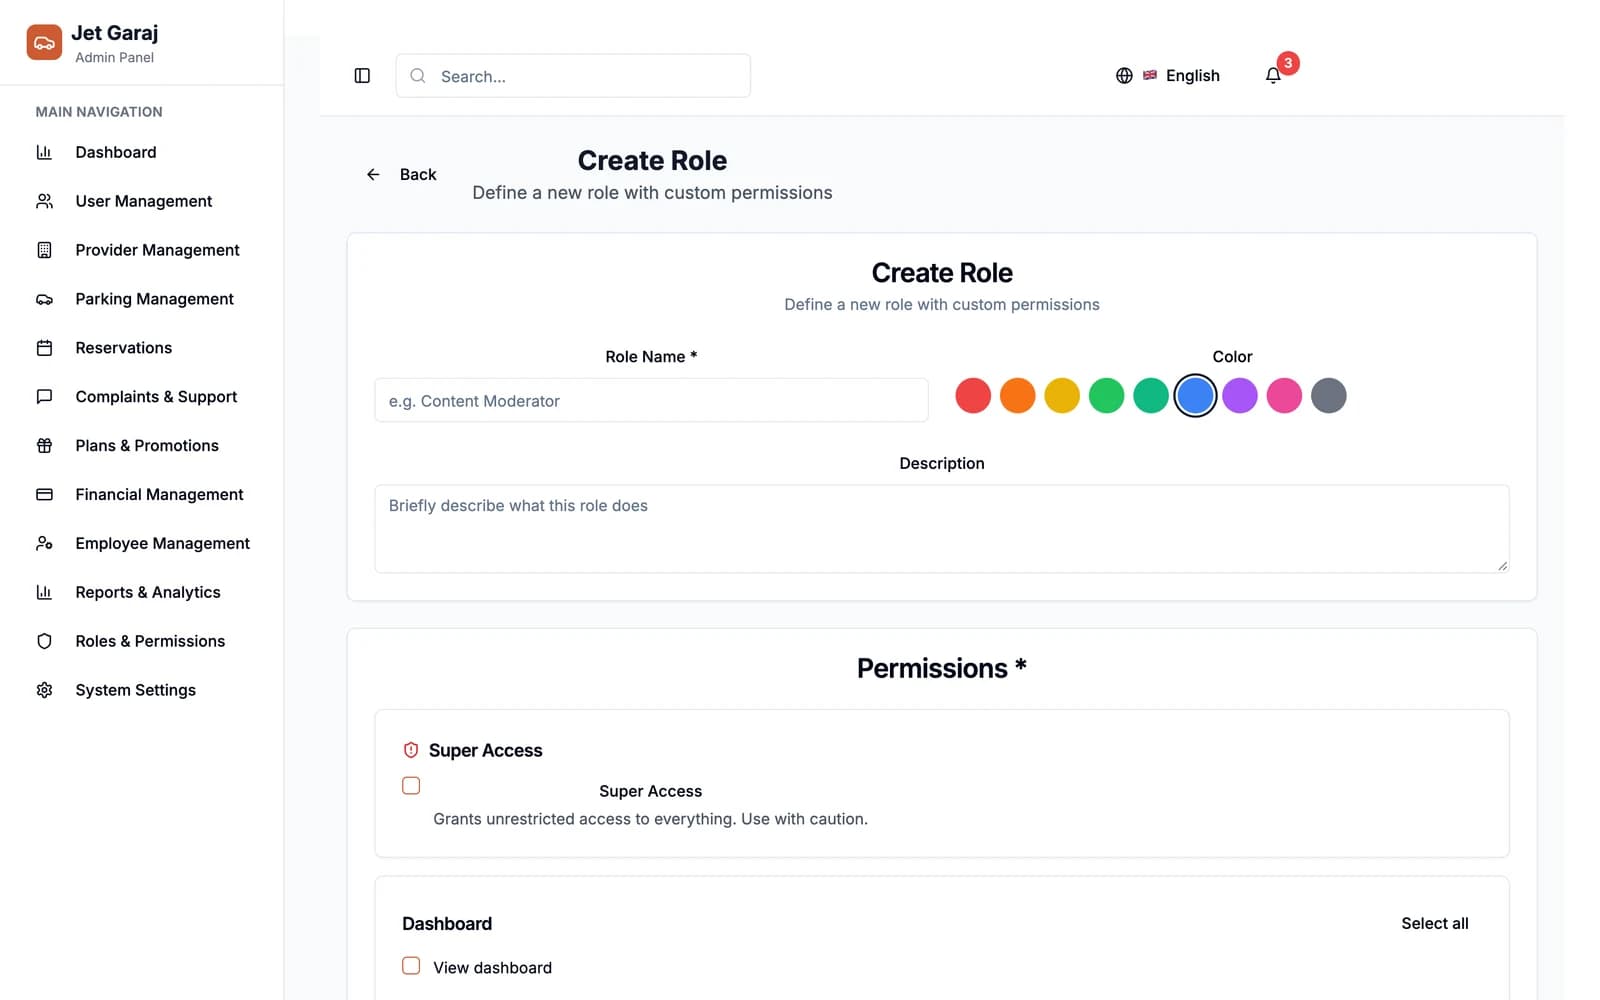This screenshot has height=1000, width=1600.
Task: Click the Employee Management person icon
Action: (x=44, y=543)
